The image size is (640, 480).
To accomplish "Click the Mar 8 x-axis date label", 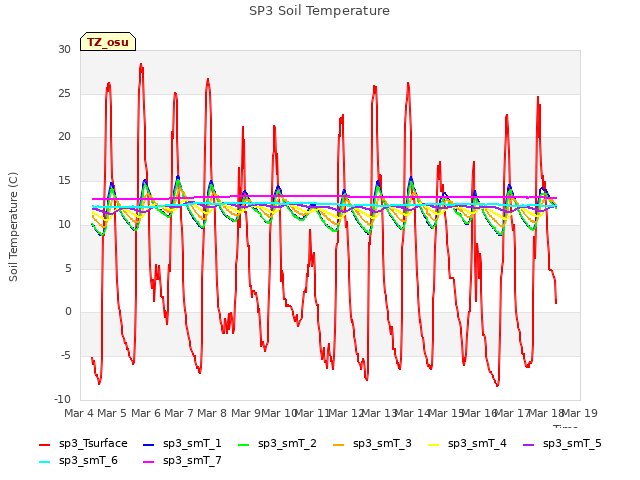I will tap(212, 413).
